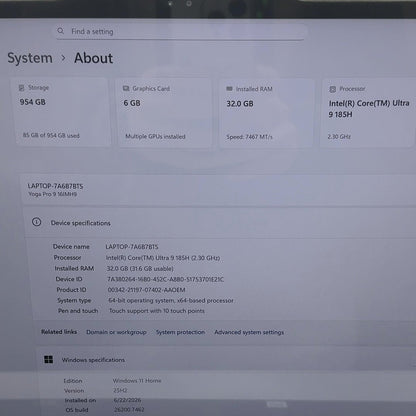The height and width of the screenshot is (416, 416).
Task: Click 'Multiple GPUs installed' text
Action: pos(155,136)
